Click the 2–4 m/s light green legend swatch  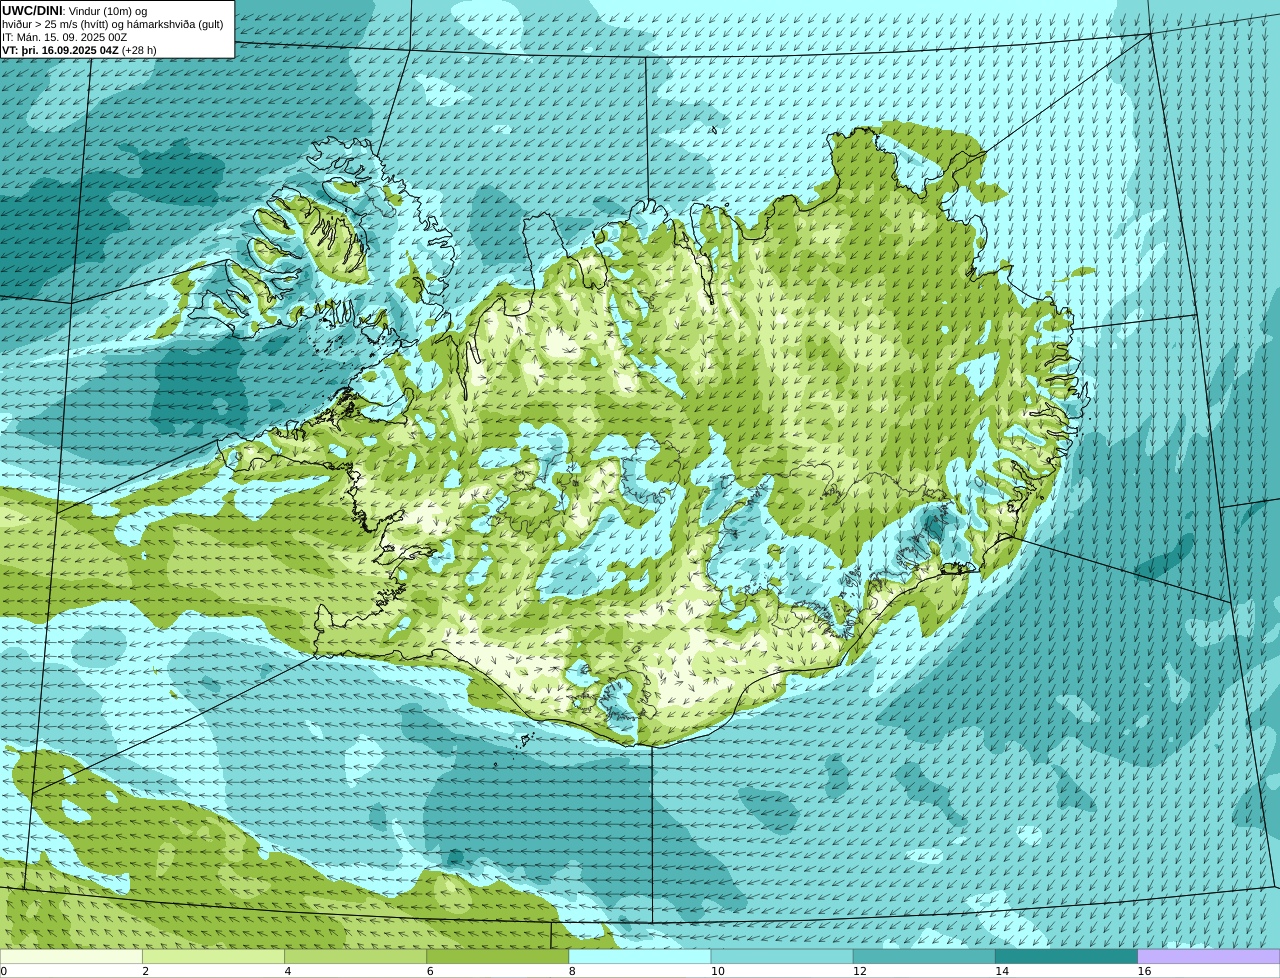213,956
